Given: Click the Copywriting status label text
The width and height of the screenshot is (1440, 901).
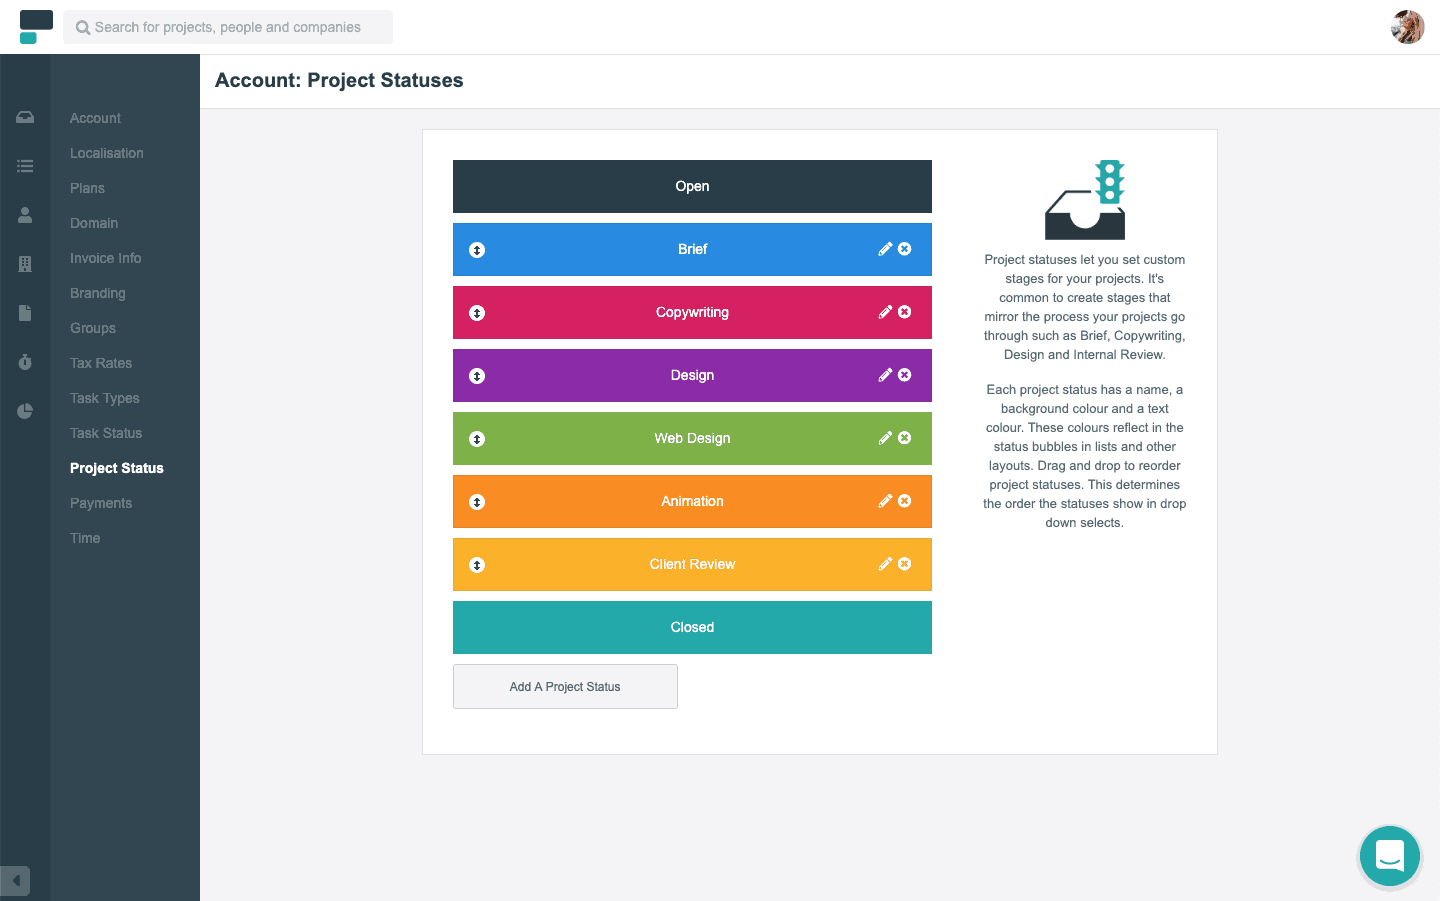Looking at the screenshot, I should [692, 312].
